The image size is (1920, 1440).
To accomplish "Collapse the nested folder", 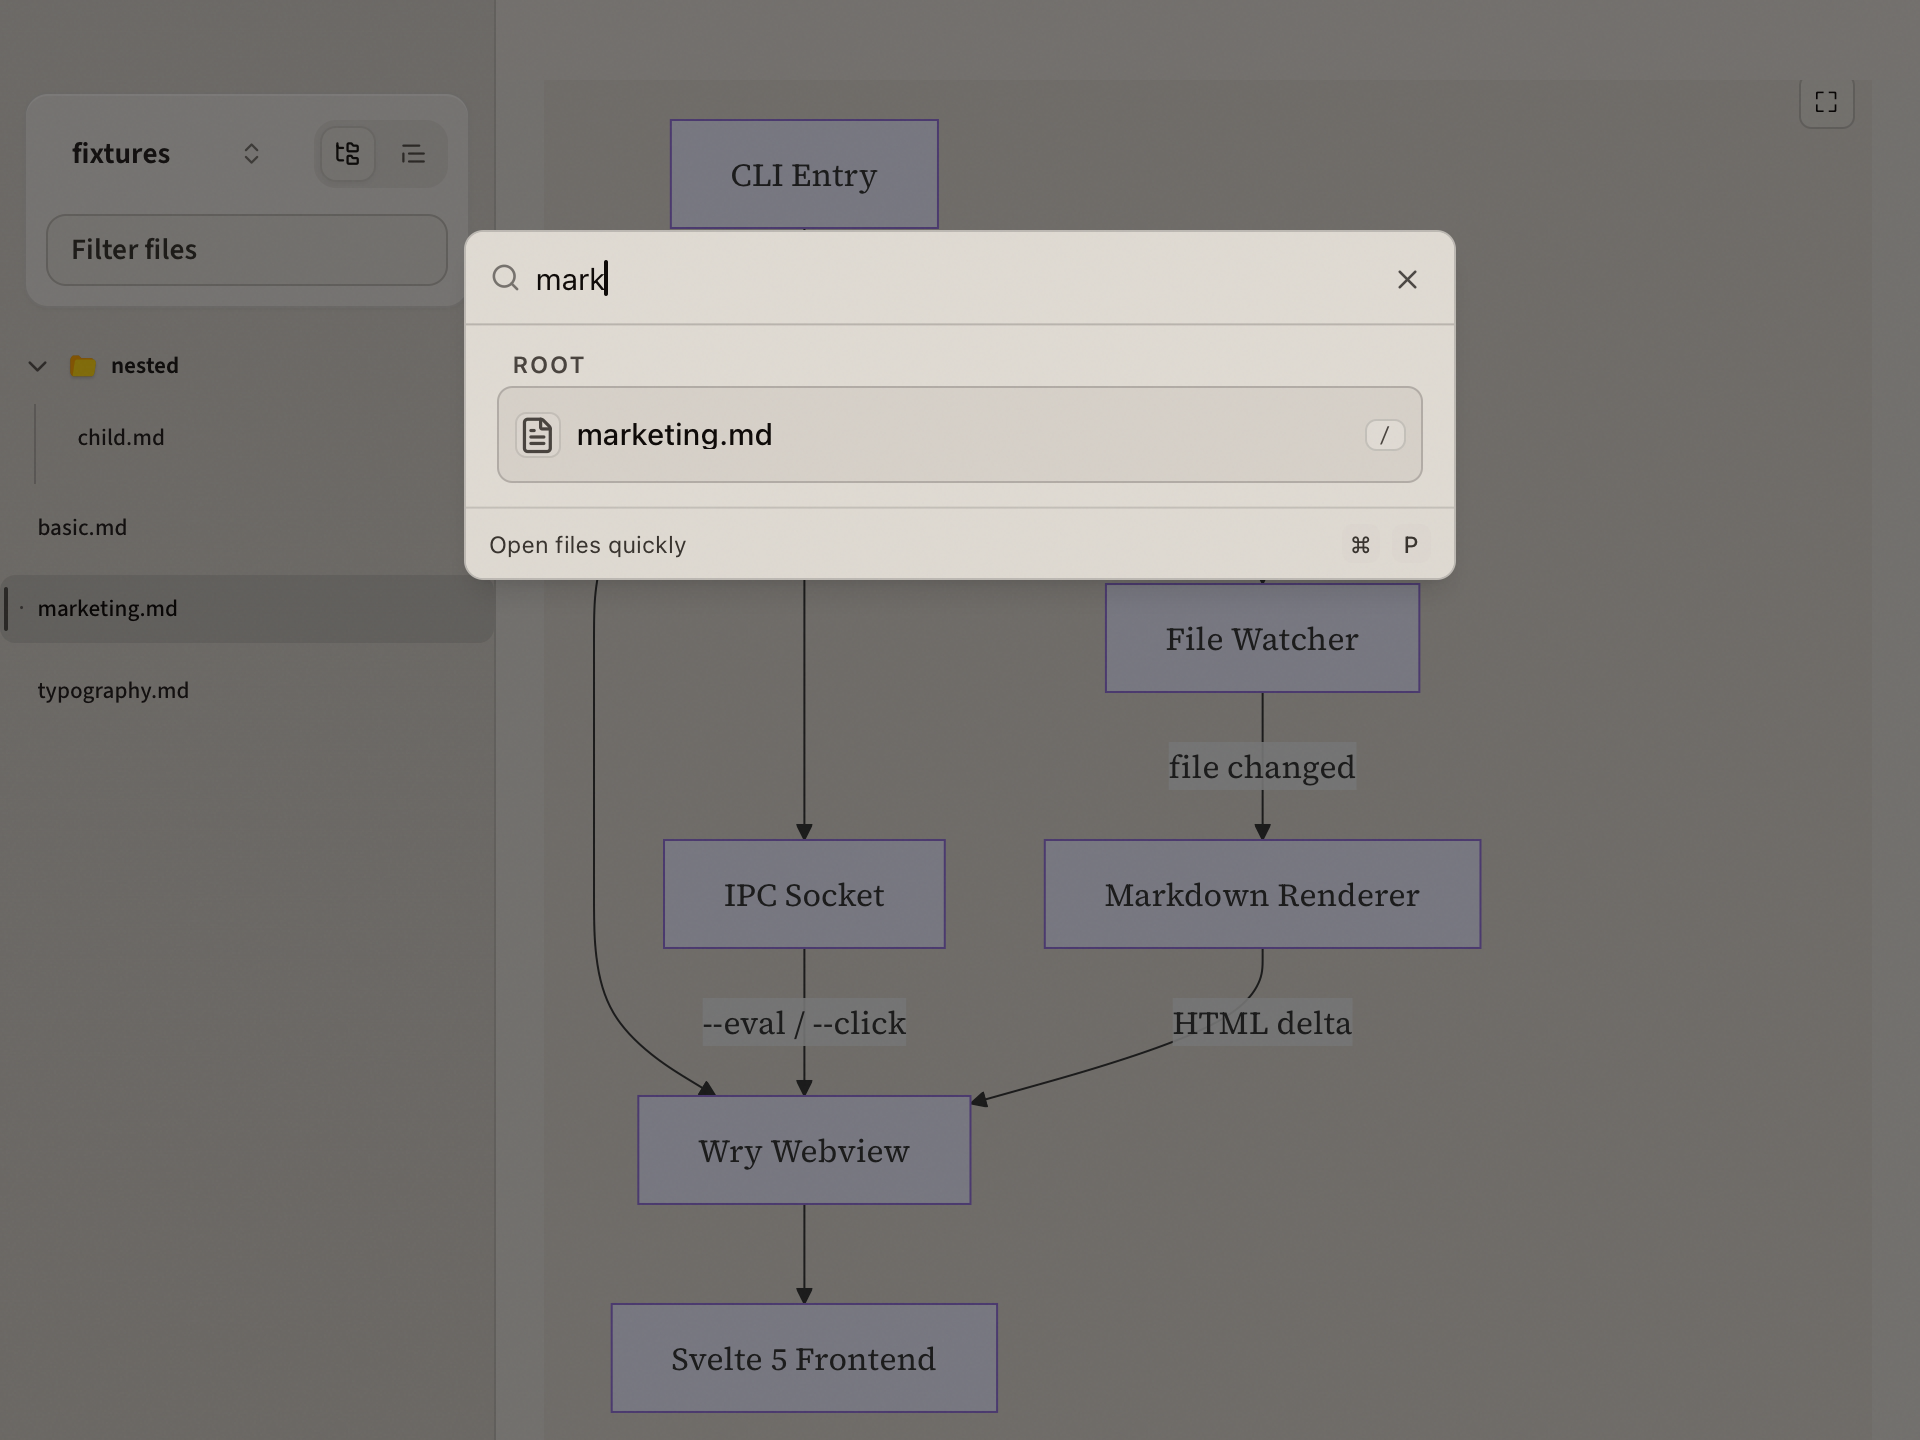I will click(x=37, y=365).
